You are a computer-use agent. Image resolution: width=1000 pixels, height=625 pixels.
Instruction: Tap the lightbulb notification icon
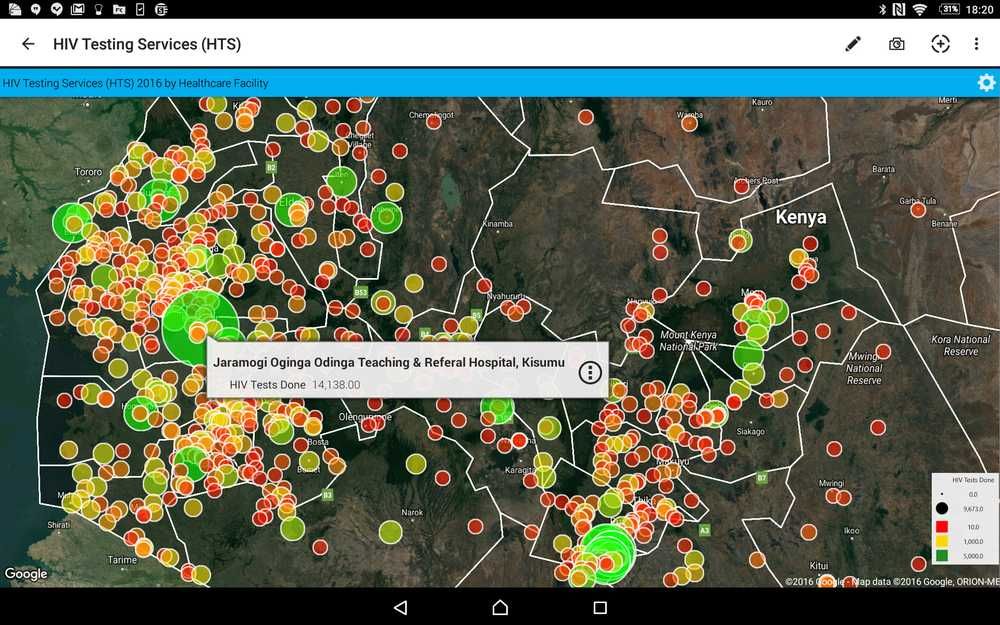(98, 9)
